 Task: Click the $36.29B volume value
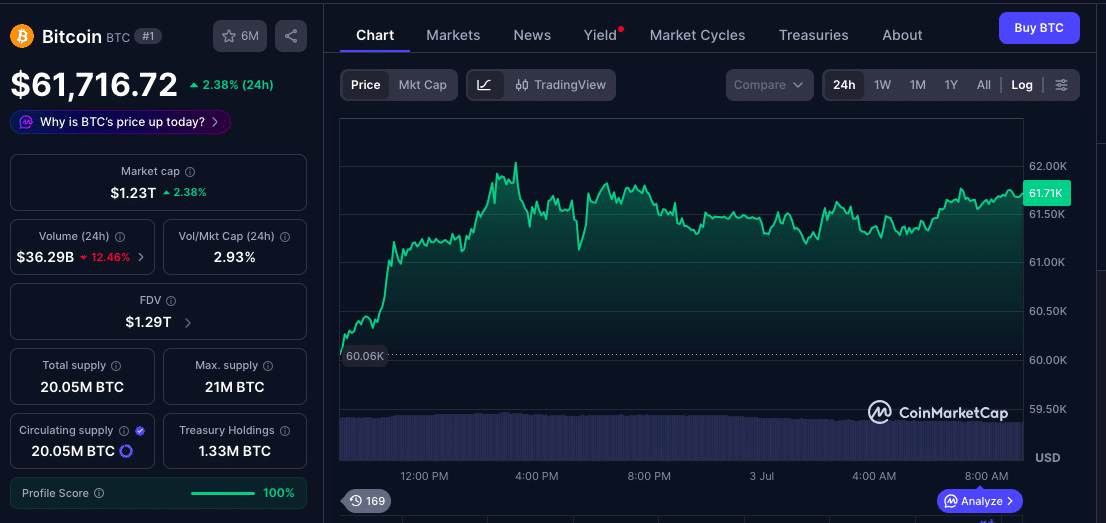(x=45, y=257)
